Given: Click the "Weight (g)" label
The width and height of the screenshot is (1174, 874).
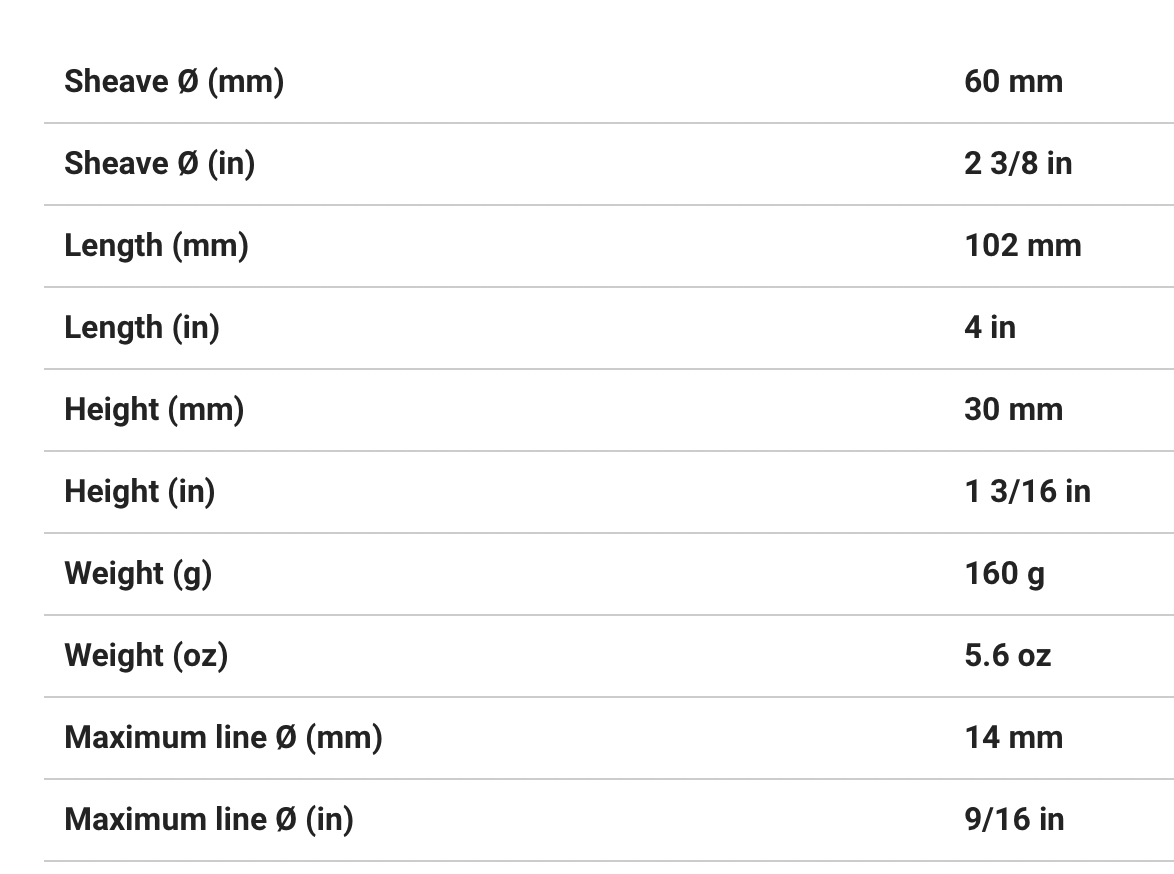Looking at the screenshot, I should [138, 574].
